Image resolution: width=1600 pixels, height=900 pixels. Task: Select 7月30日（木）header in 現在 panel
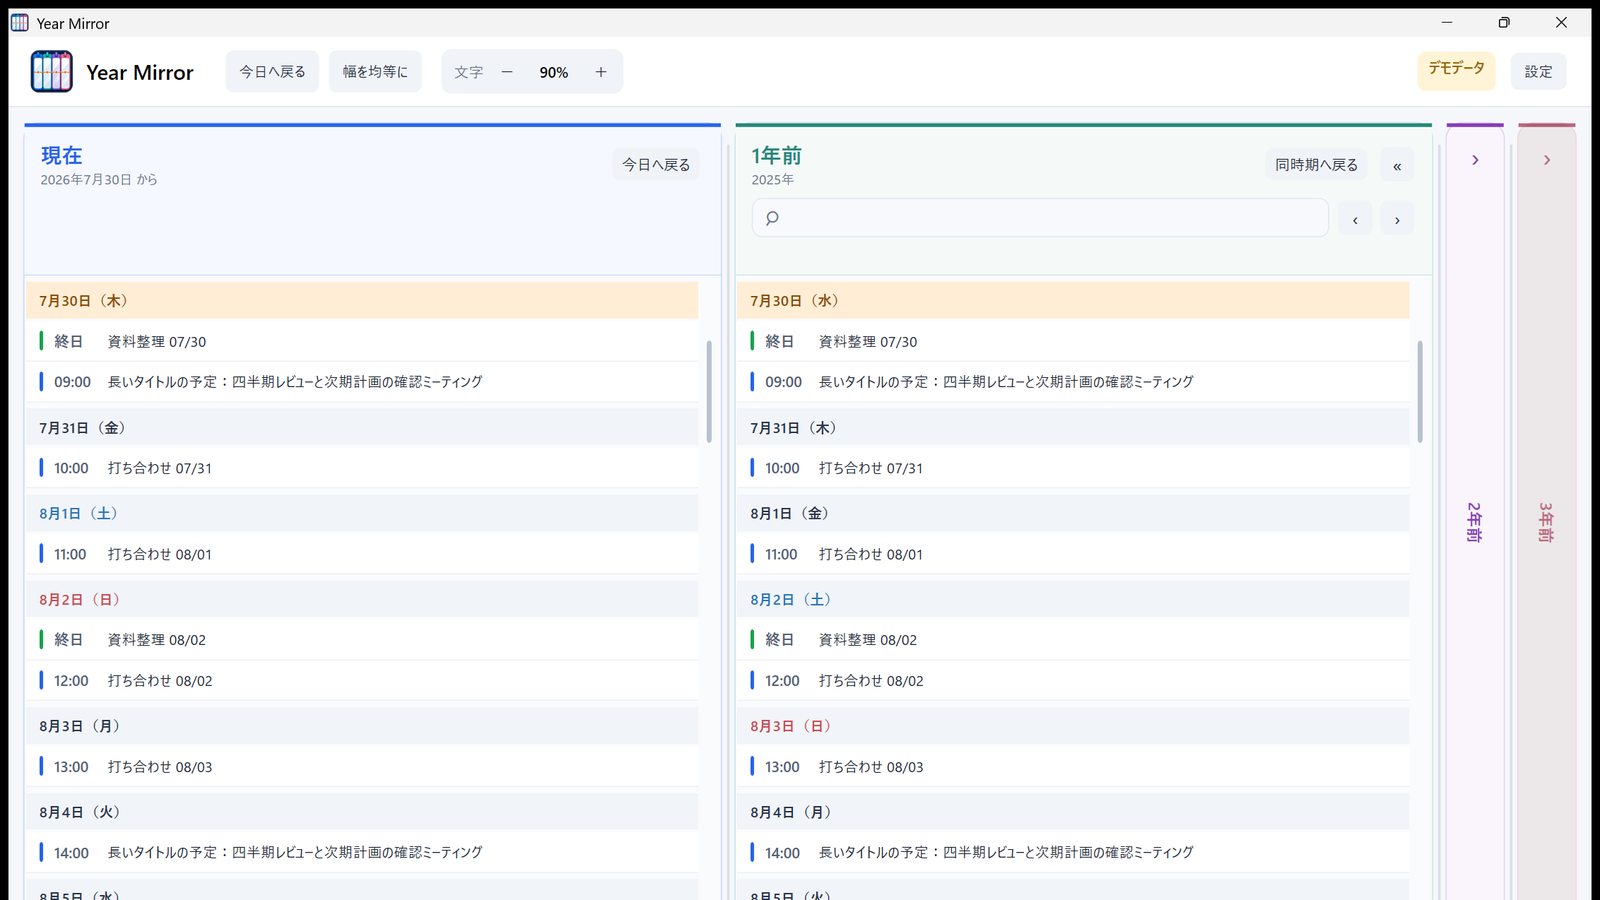pyautogui.click(x=362, y=301)
